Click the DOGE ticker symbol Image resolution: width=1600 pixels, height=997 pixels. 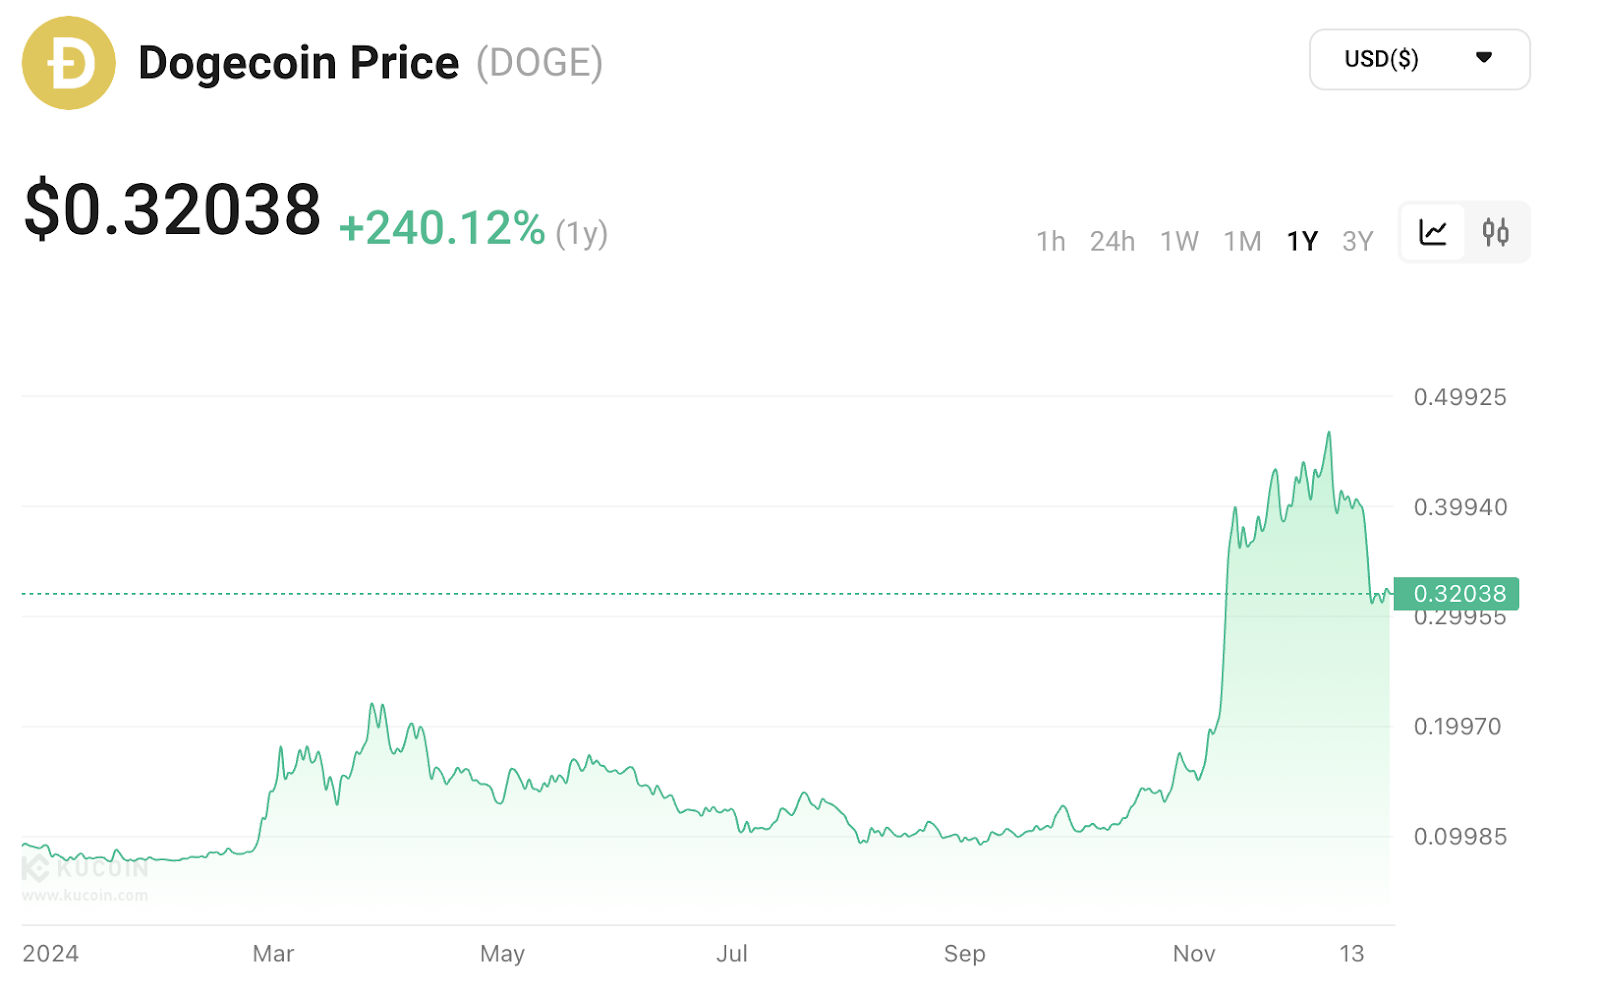[x=540, y=63]
